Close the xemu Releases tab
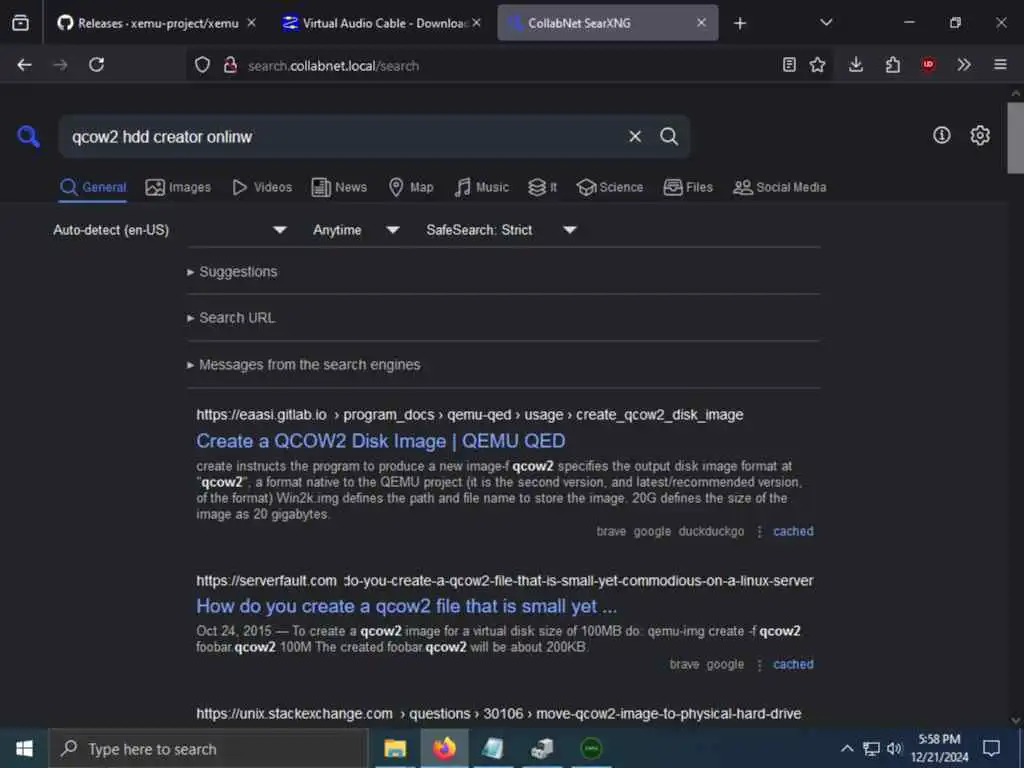 [x=251, y=23]
